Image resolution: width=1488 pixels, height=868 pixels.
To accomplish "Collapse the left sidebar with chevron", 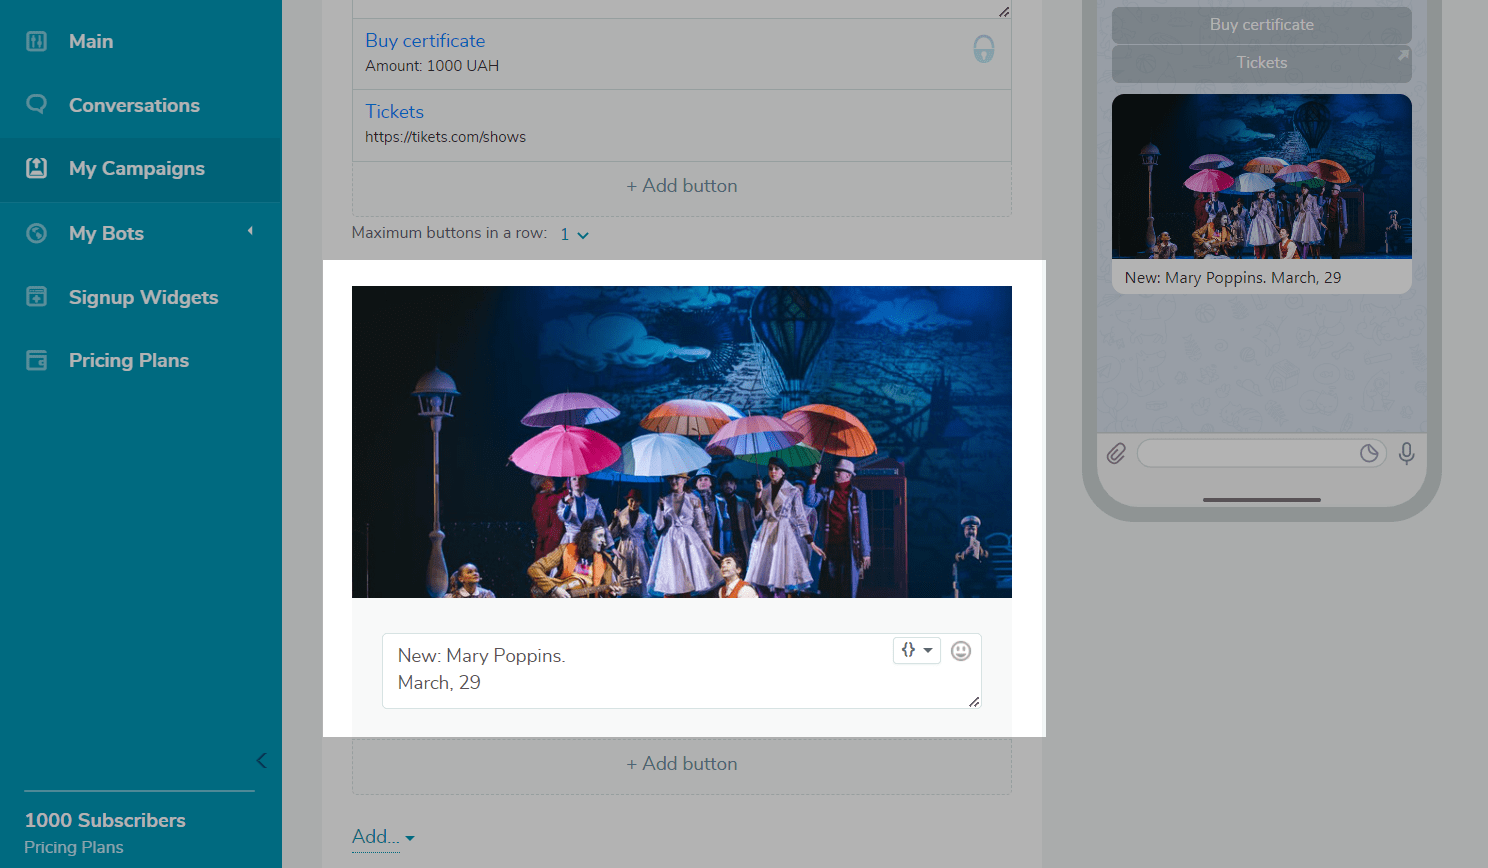I will 261,760.
